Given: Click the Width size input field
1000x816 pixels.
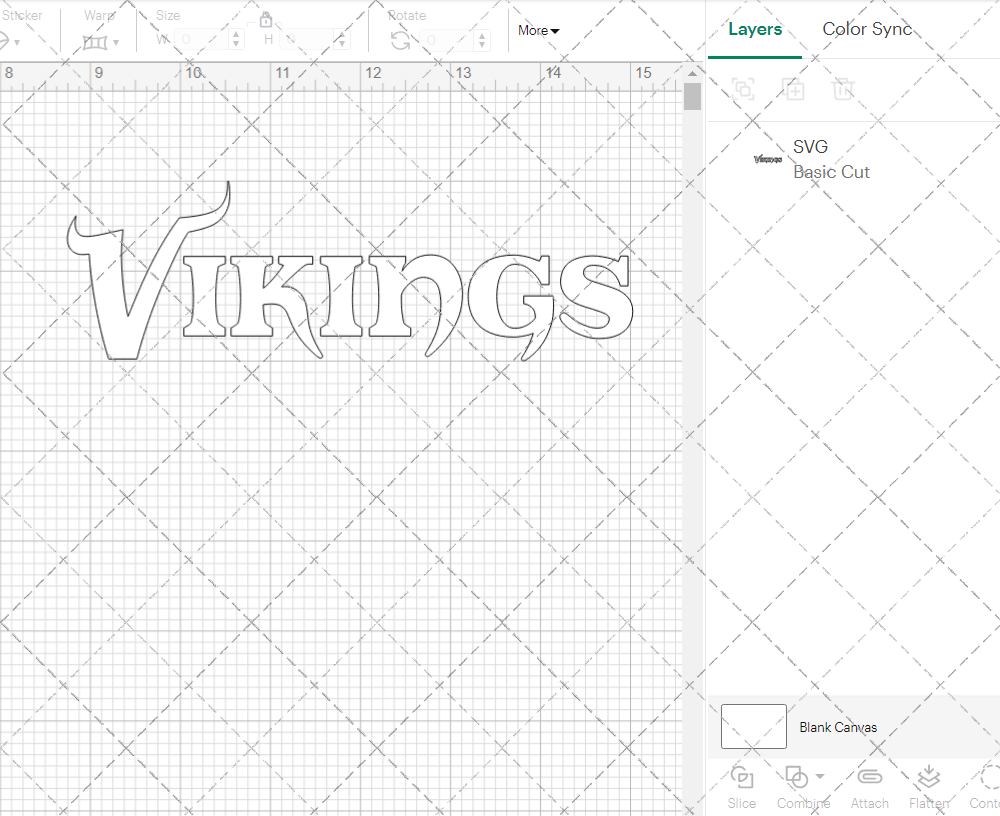Looking at the screenshot, I should (x=201, y=40).
